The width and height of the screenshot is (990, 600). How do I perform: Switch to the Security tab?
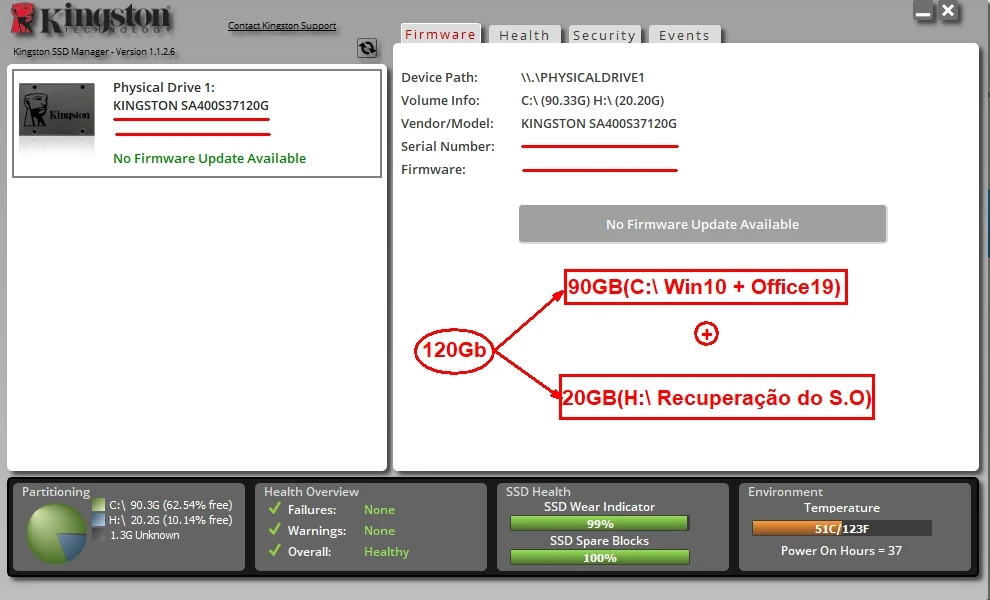604,35
